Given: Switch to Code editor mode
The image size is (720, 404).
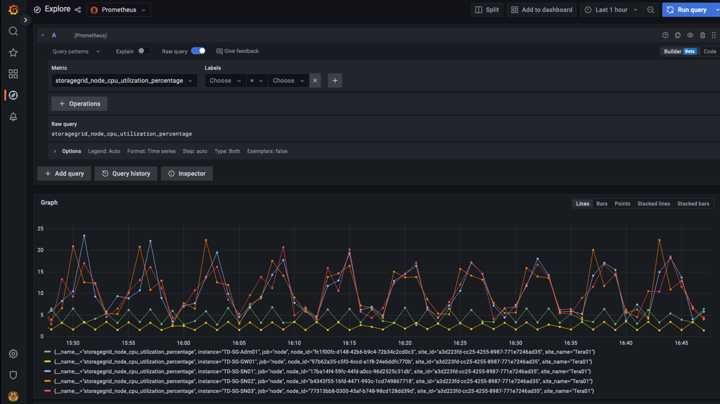Looking at the screenshot, I should click(709, 51).
